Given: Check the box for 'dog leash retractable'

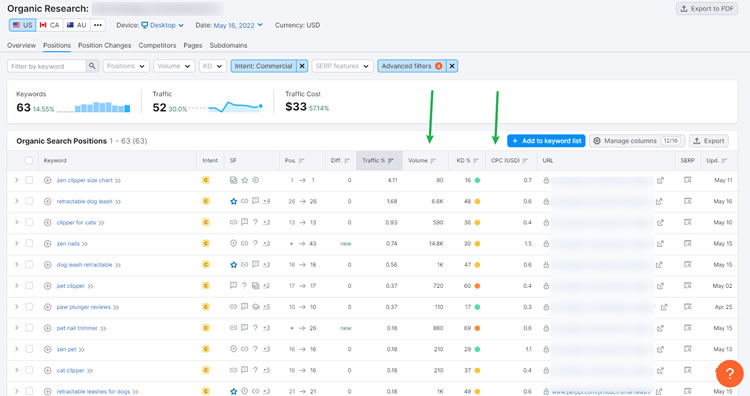Looking at the screenshot, I should click(x=29, y=264).
